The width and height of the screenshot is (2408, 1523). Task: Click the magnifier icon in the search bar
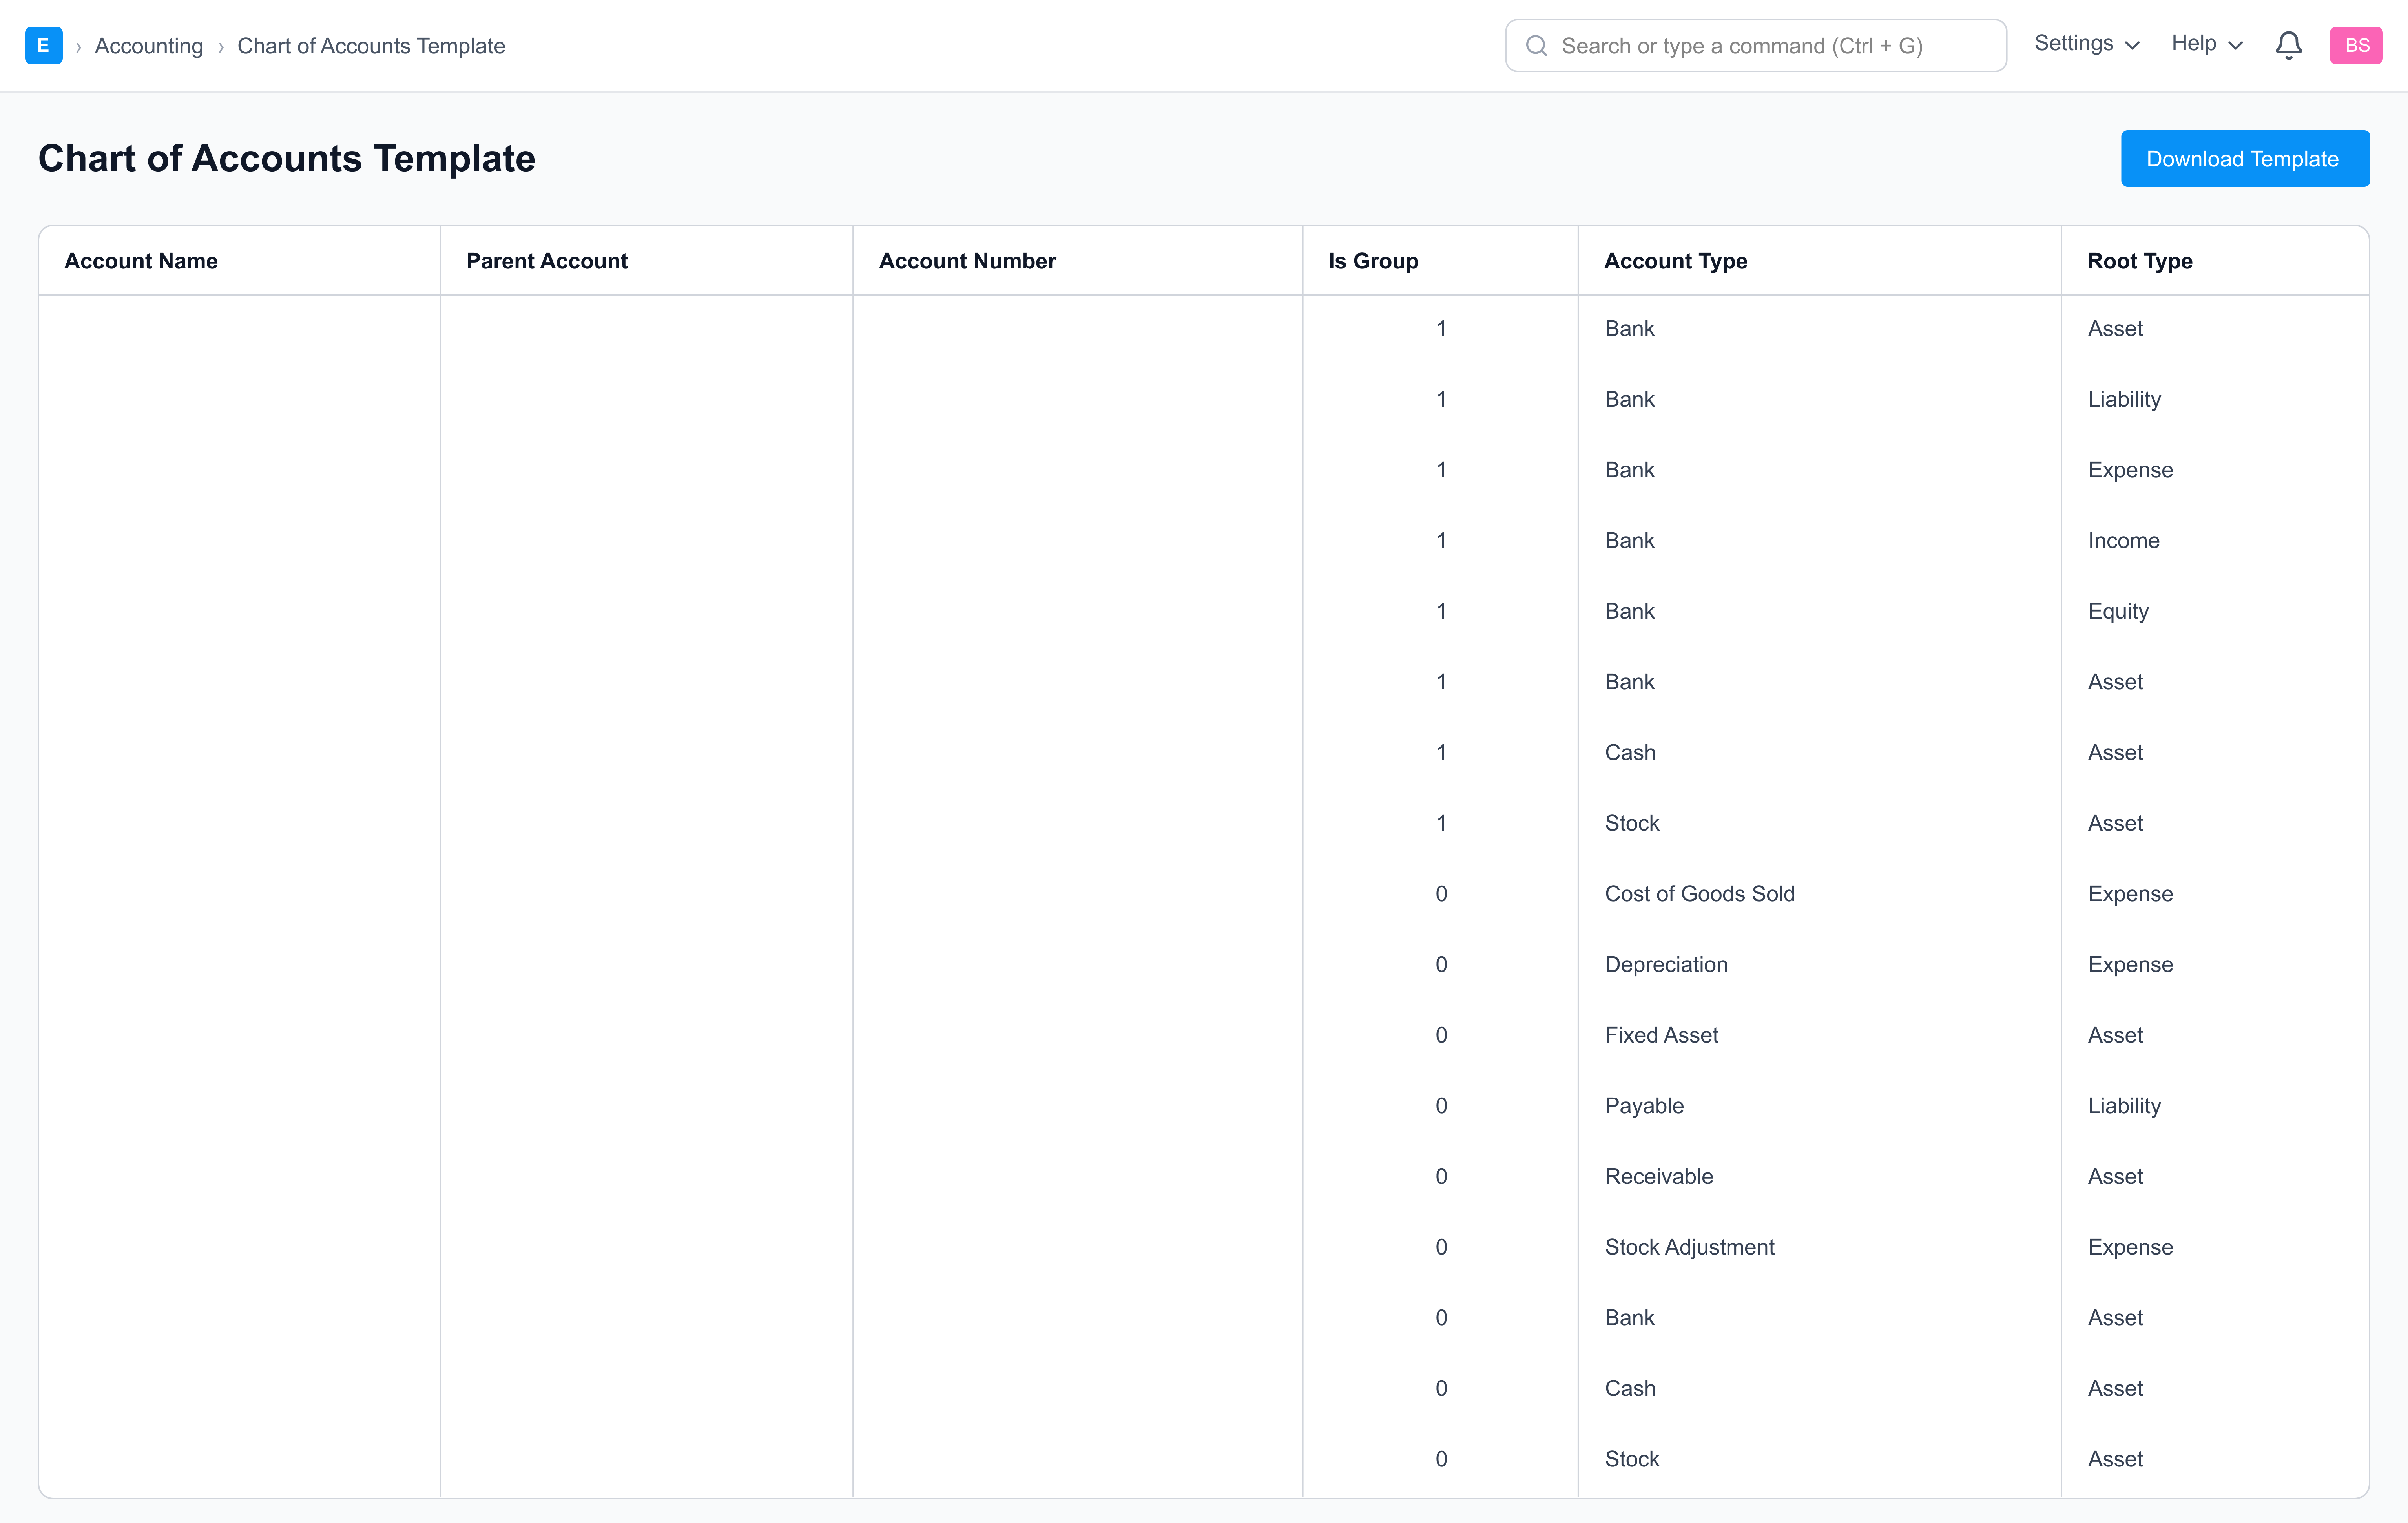coord(1536,46)
